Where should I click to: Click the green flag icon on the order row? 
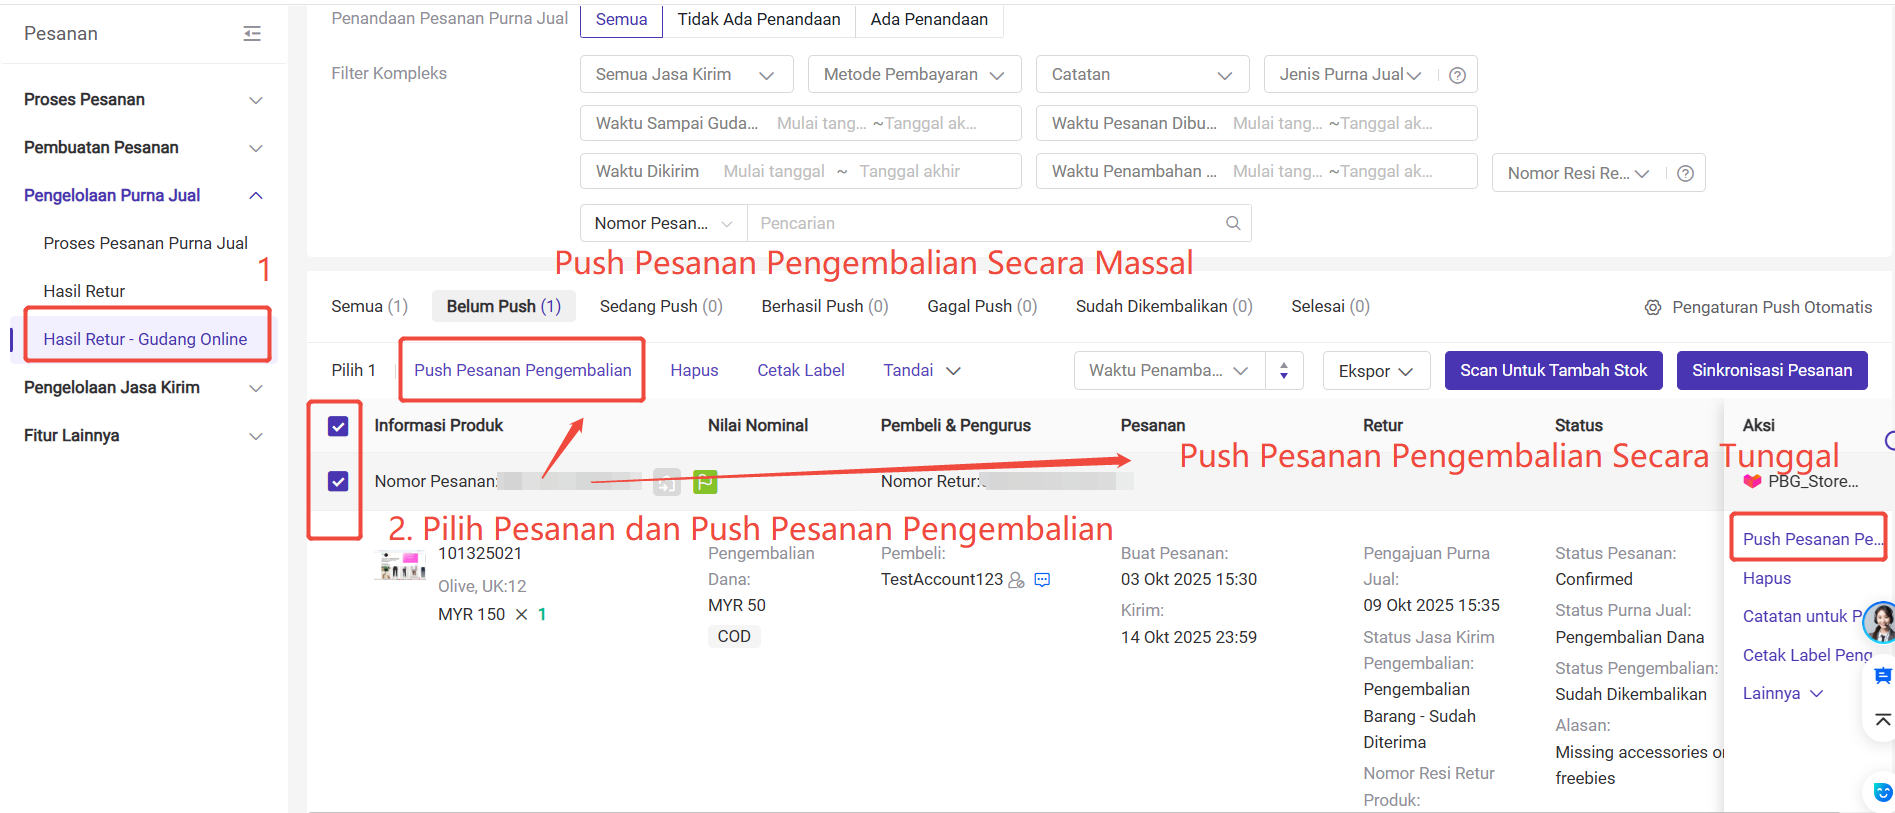705,482
